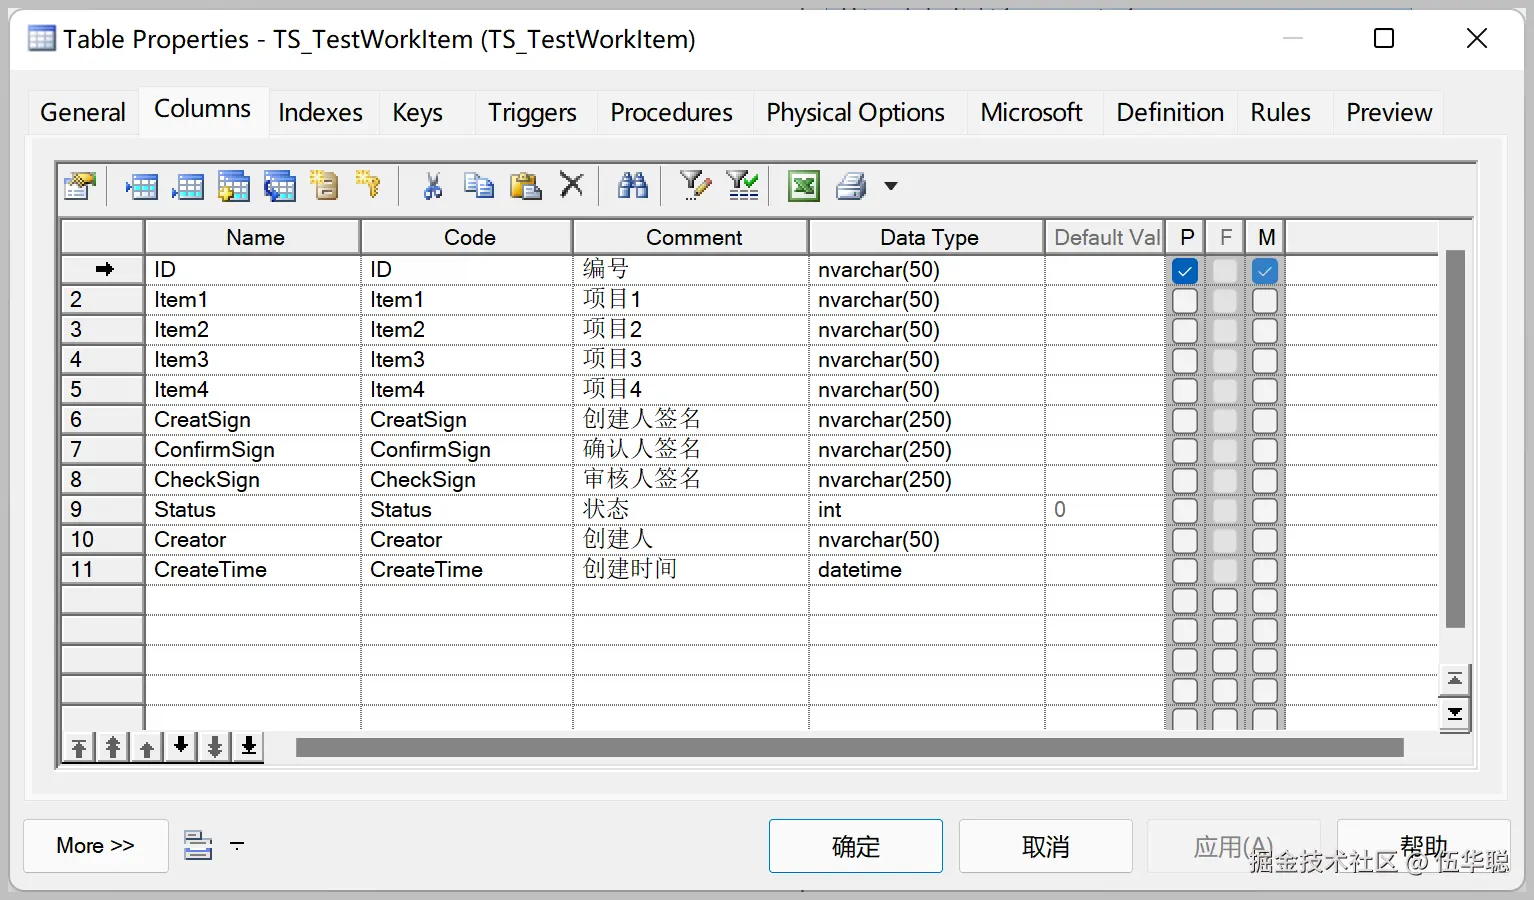Screen dimensions: 1534x900
Task: Move selected row down one position
Action: [181, 746]
